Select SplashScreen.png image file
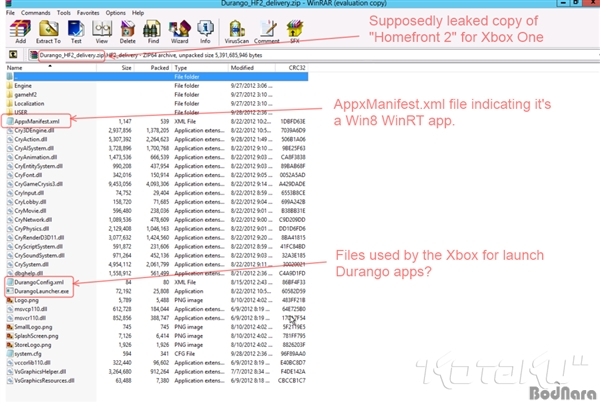Image resolution: width=600 pixels, height=403 pixels. pyautogui.click(x=36, y=336)
